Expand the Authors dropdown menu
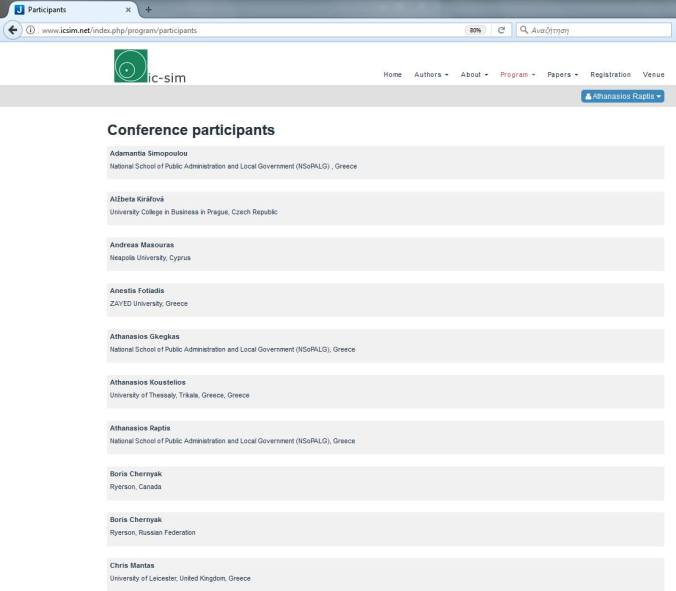This screenshot has width=676, height=591. 431,75
